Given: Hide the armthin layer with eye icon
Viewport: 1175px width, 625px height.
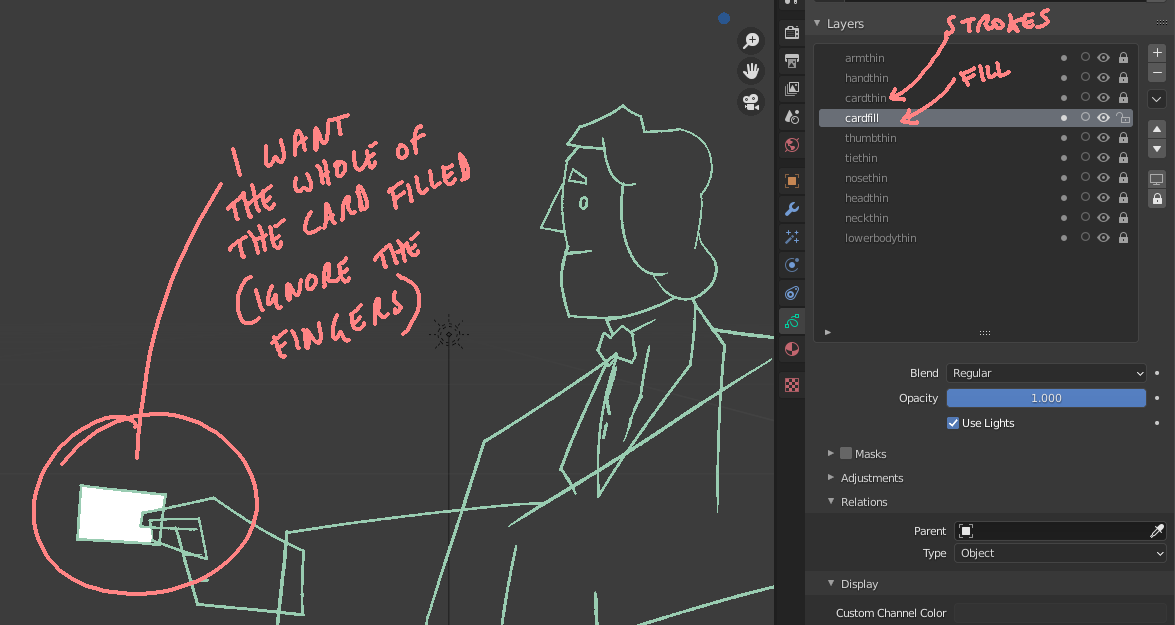Looking at the screenshot, I should (x=1103, y=58).
